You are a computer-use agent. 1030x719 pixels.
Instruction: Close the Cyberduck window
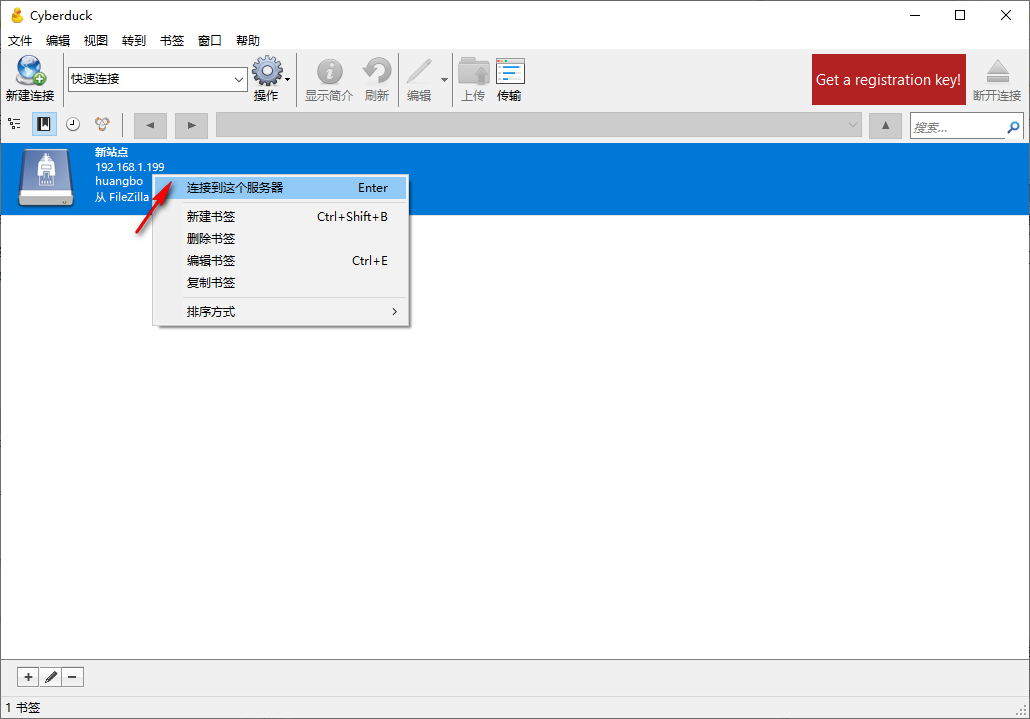click(1006, 15)
